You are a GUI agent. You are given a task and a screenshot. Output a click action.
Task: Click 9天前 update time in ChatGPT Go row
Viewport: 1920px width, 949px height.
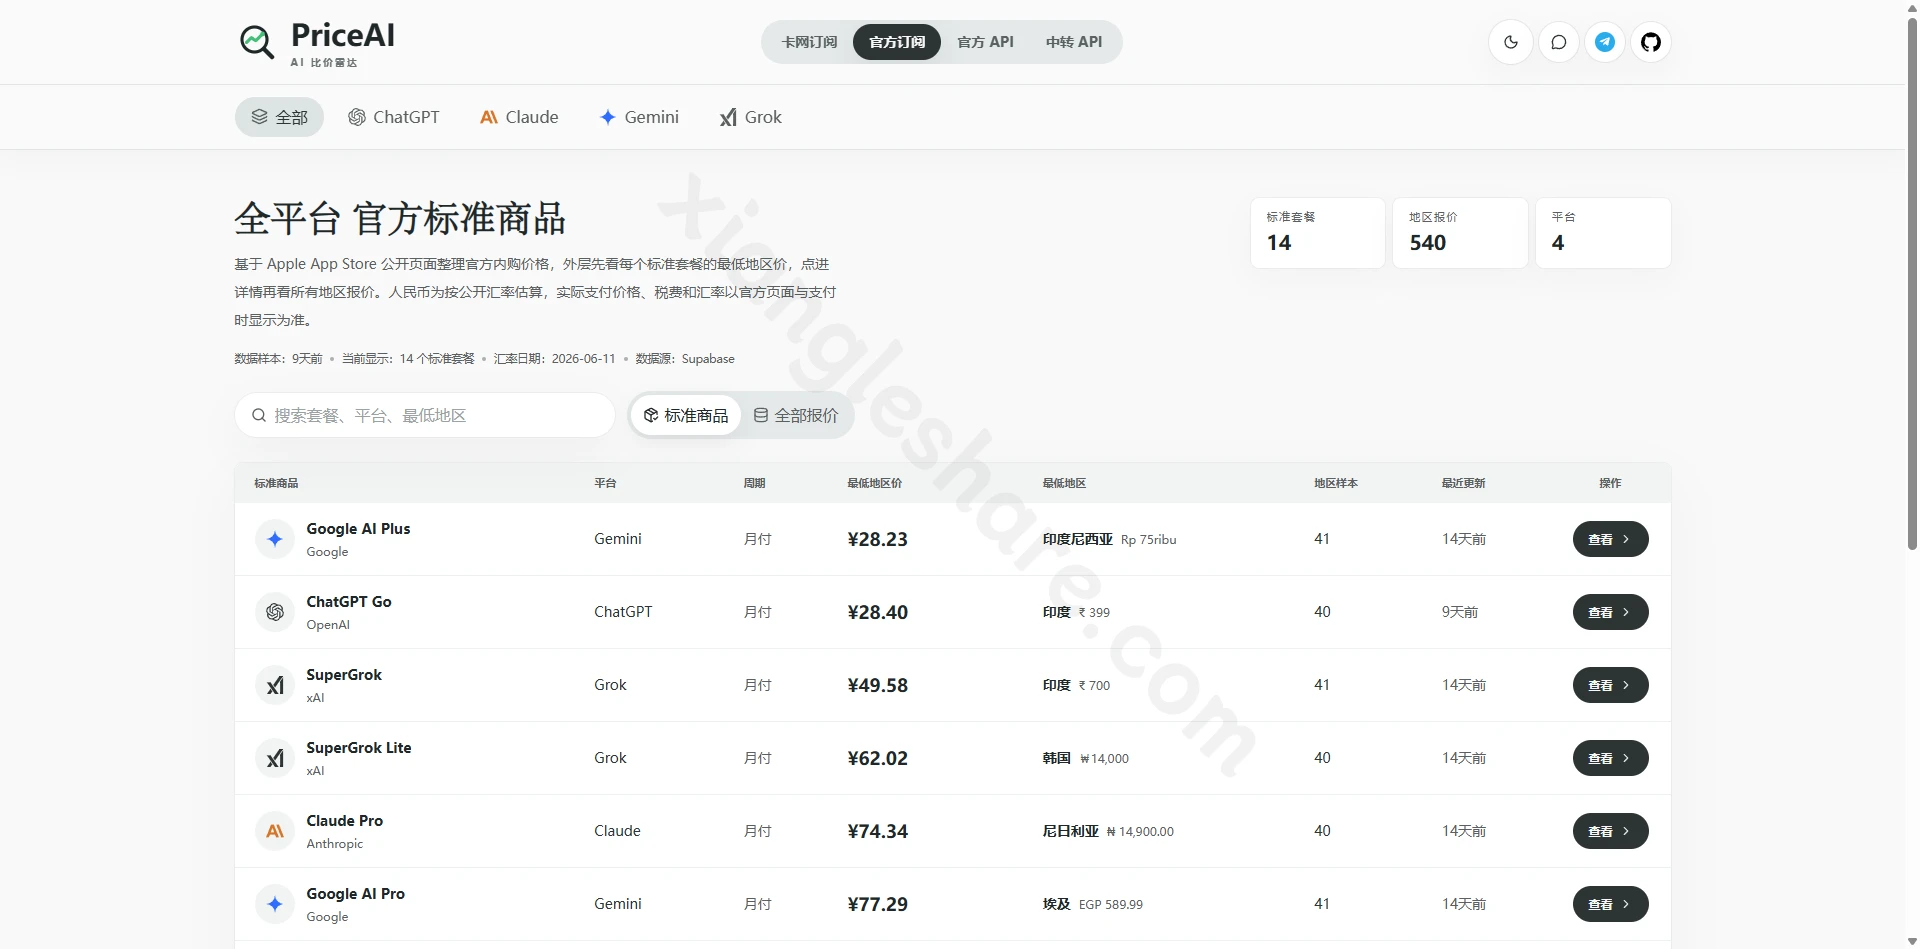[x=1459, y=612]
